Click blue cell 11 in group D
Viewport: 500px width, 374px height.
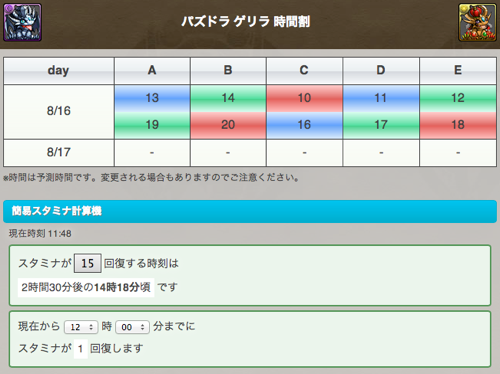pyautogui.click(x=381, y=98)
